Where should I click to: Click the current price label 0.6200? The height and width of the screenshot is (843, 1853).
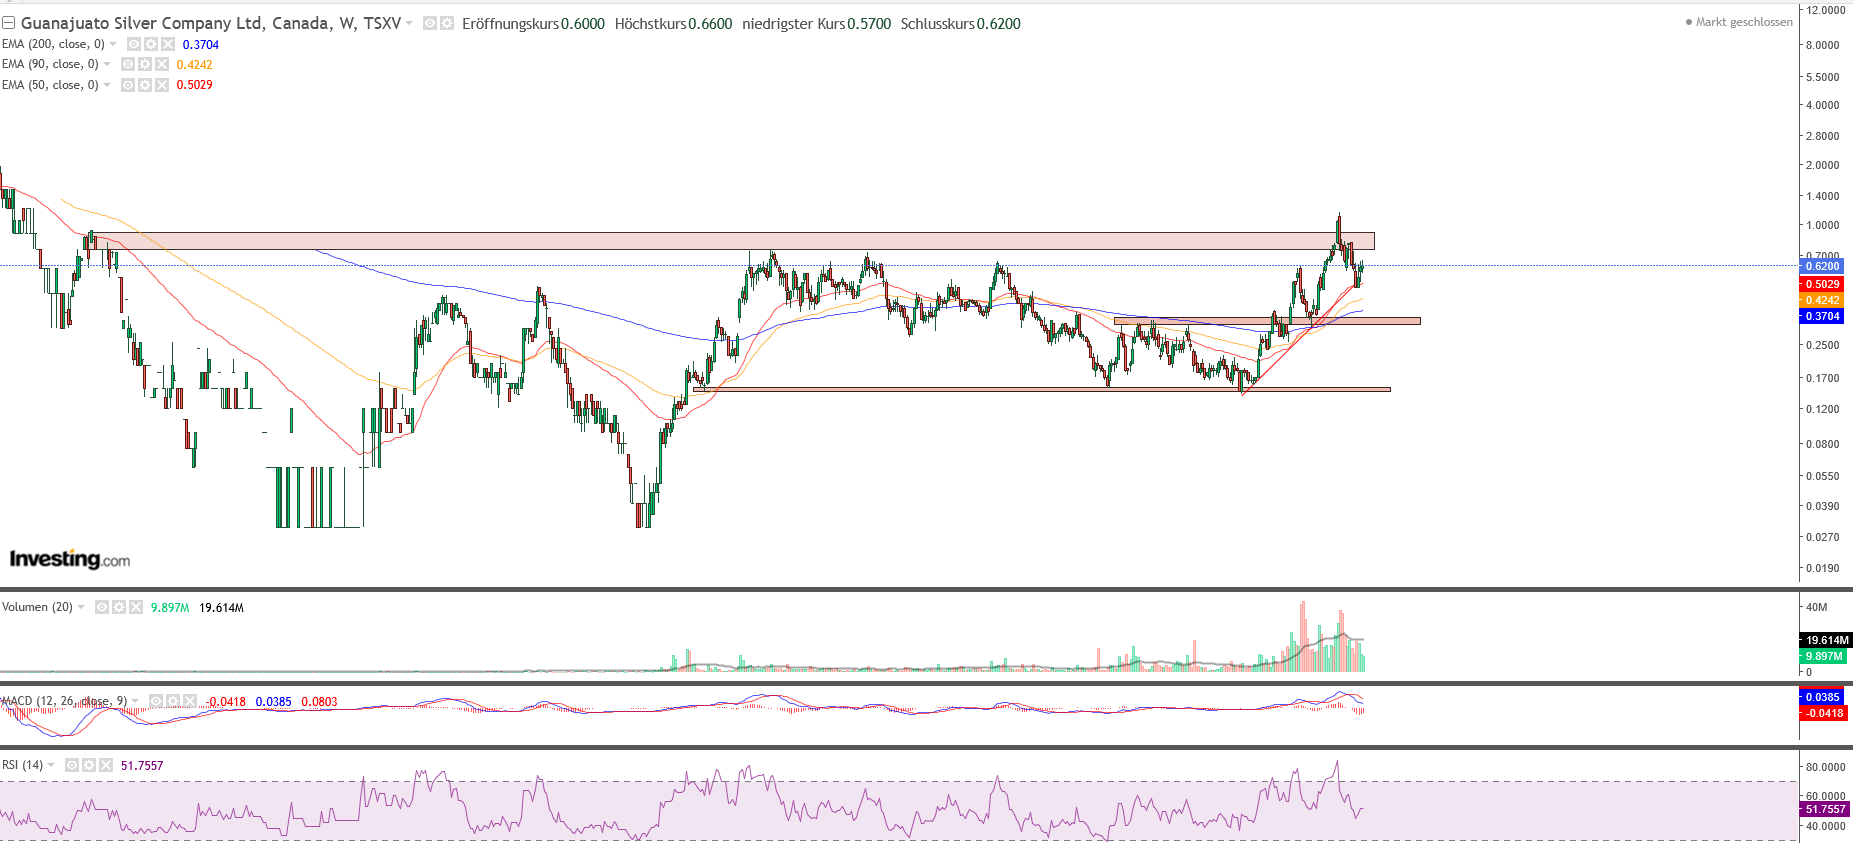pos(1821,266)
